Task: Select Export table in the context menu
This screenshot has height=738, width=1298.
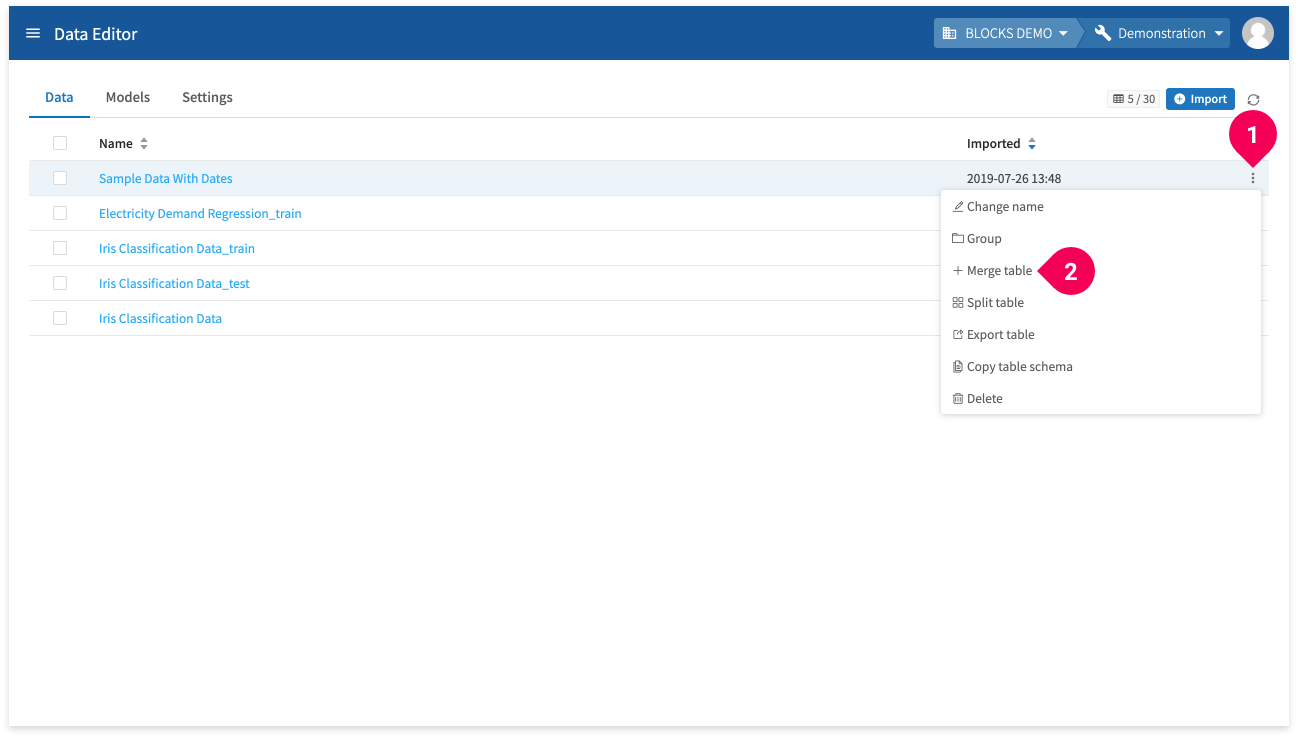Action: point(1100,335)
